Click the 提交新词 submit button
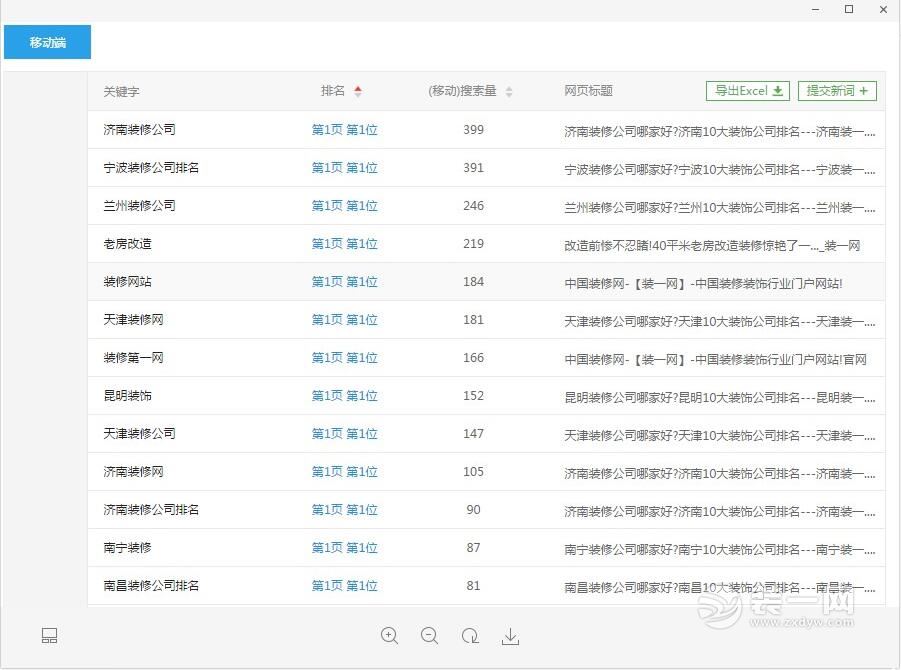Screen dimensions: 901x670 coord(837,90)
